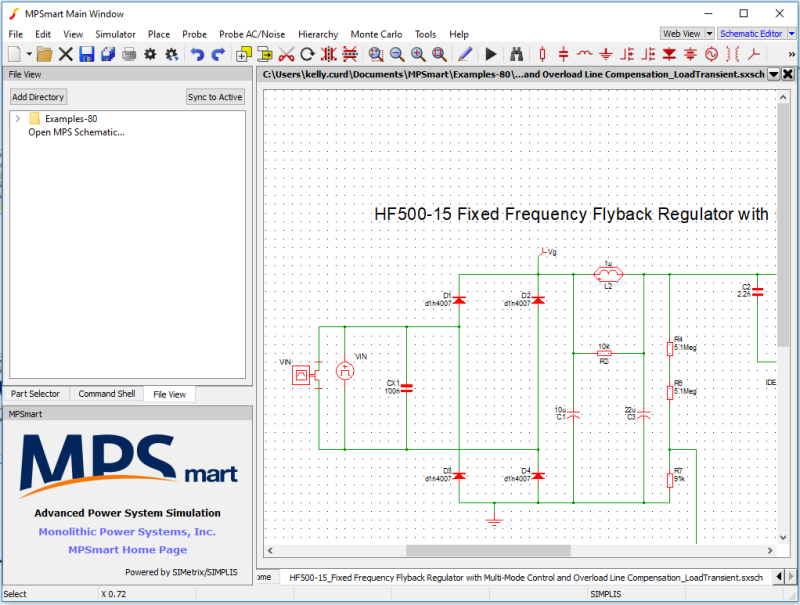Open the new file dropdown arrow
This screenshot has width=800, height=605.
[x=30, y=54]
